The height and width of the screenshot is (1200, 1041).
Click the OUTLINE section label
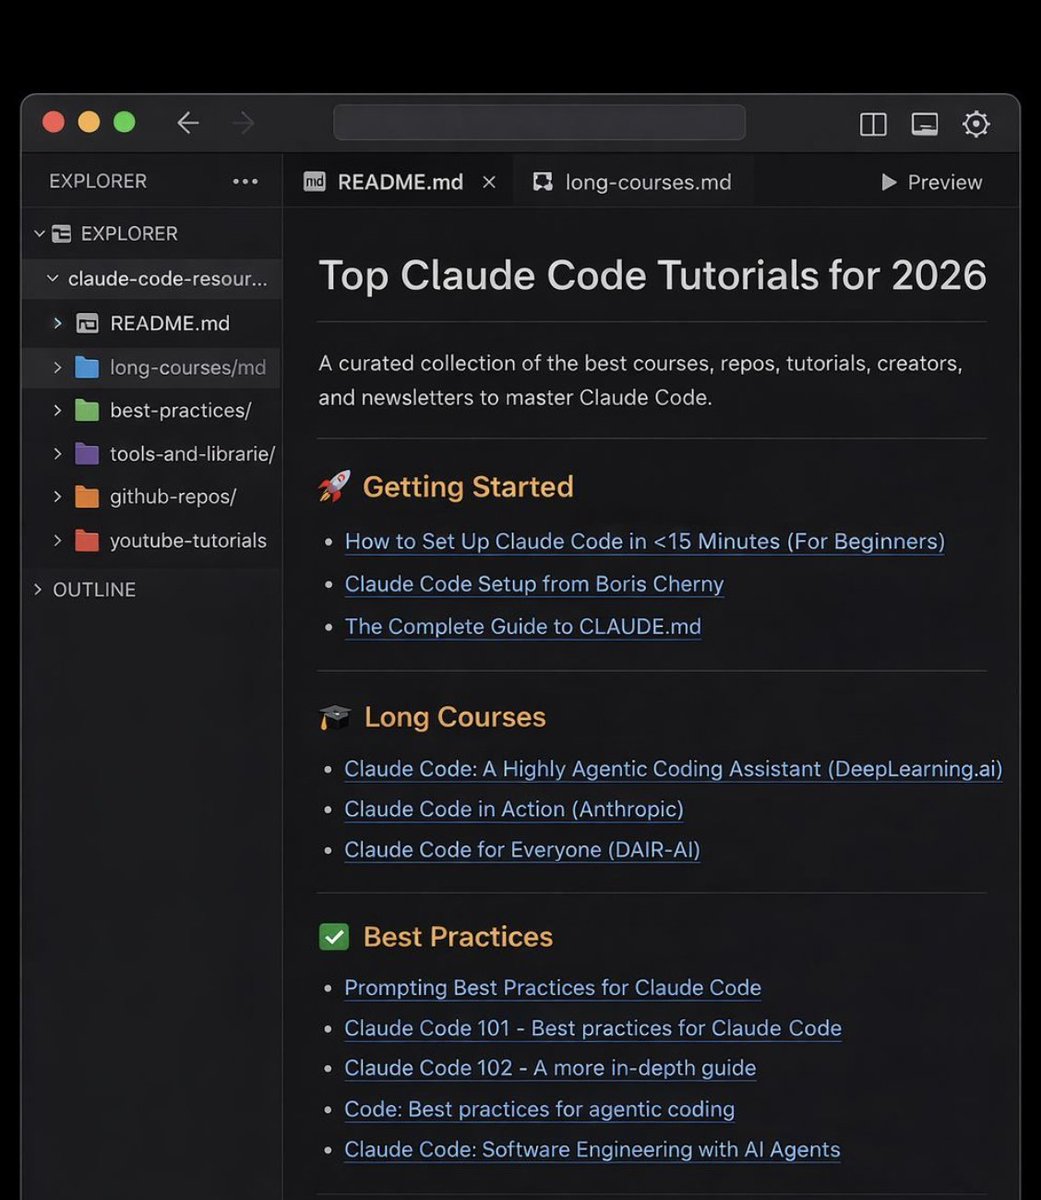click(x=94, y=590)
